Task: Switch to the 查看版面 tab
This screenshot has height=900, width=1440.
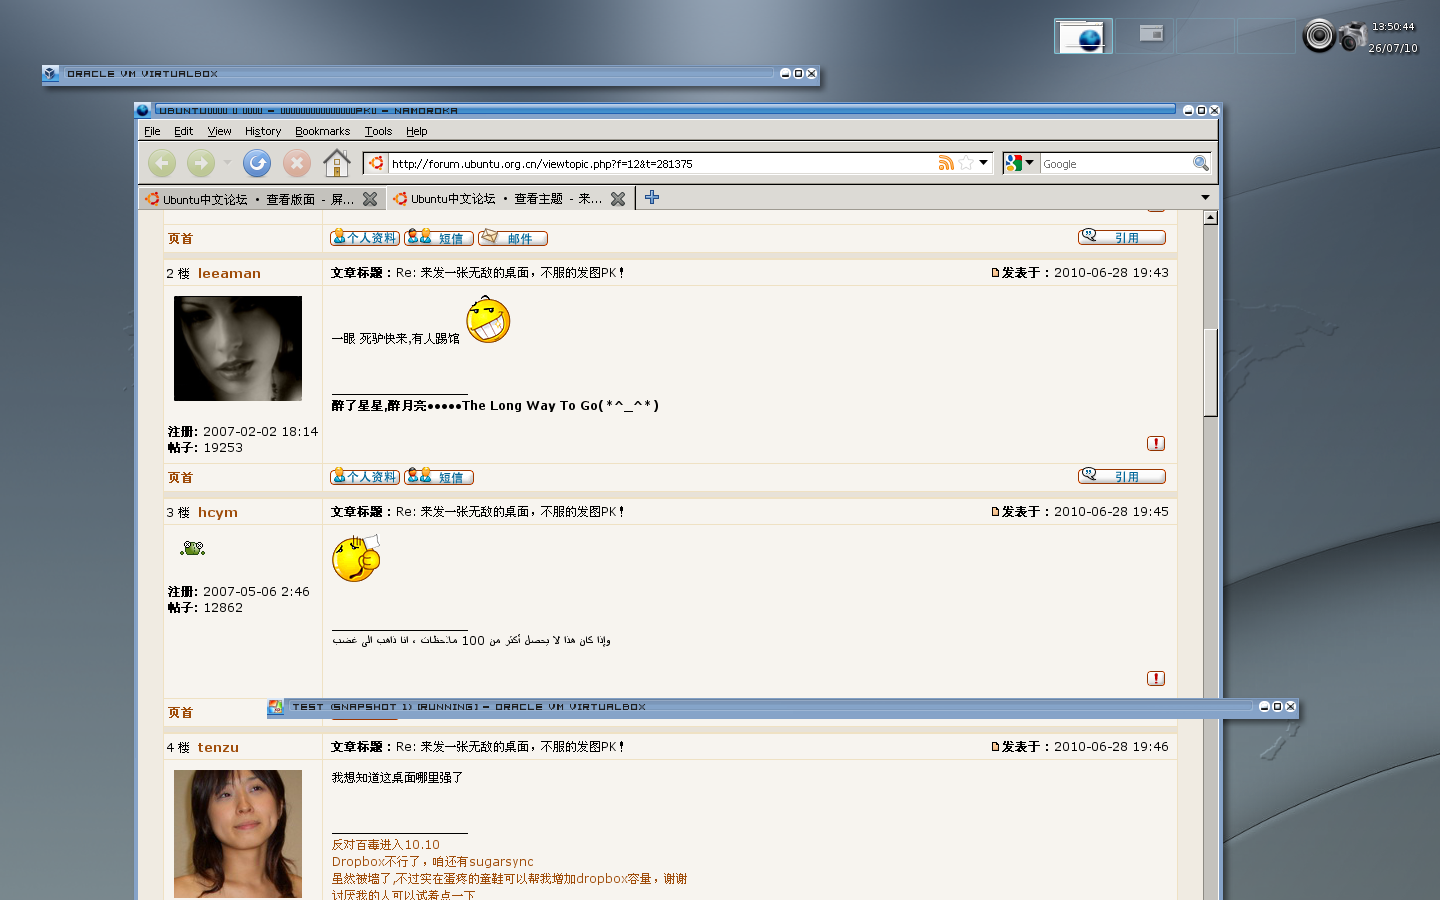Action: pos(261,199)
